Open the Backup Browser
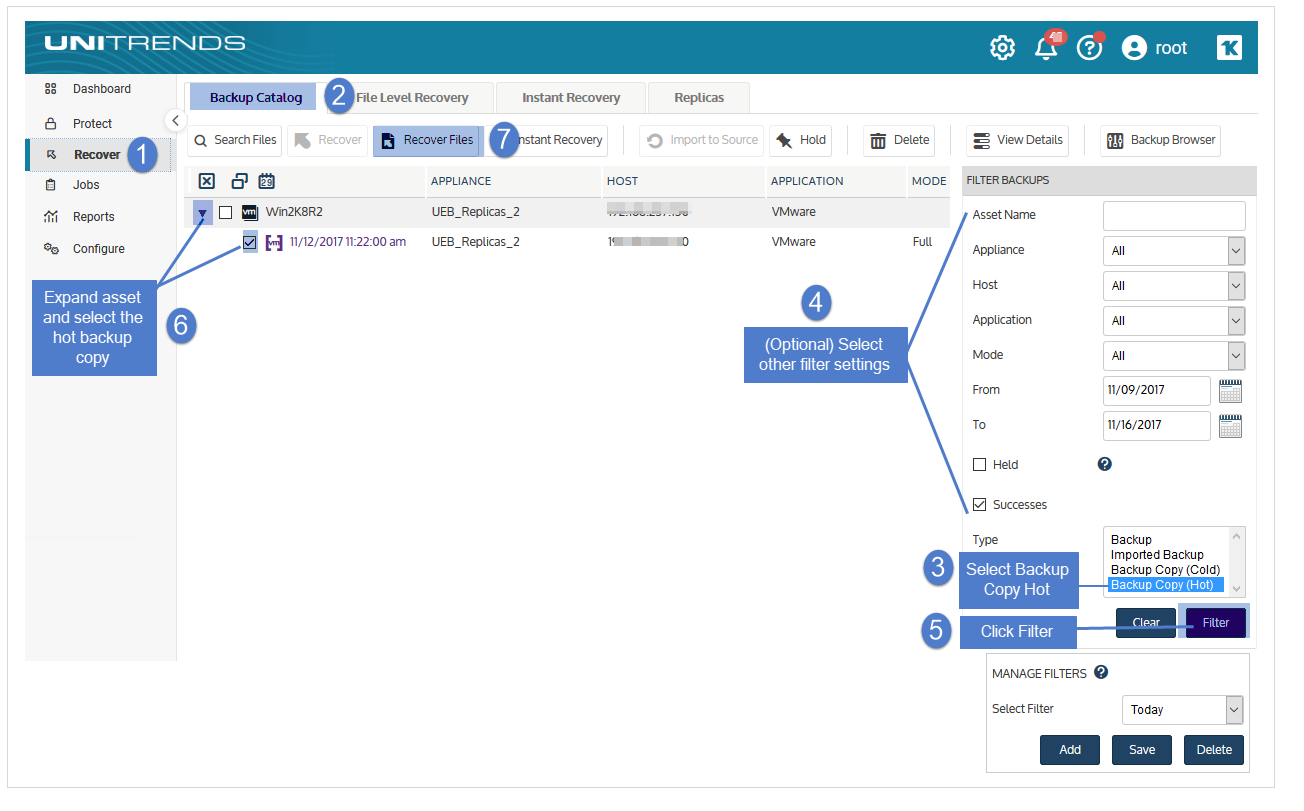The width and height of the screenshot is (1304, 811). (1161, 140)
